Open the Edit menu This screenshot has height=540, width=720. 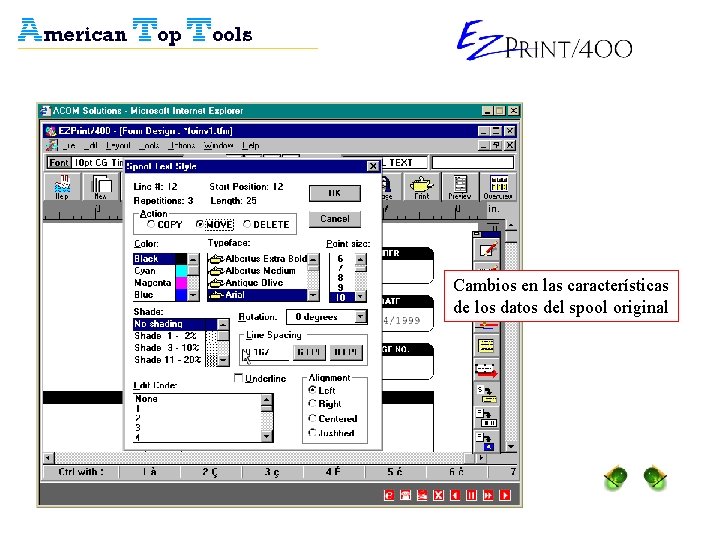(x=91, y=146)
